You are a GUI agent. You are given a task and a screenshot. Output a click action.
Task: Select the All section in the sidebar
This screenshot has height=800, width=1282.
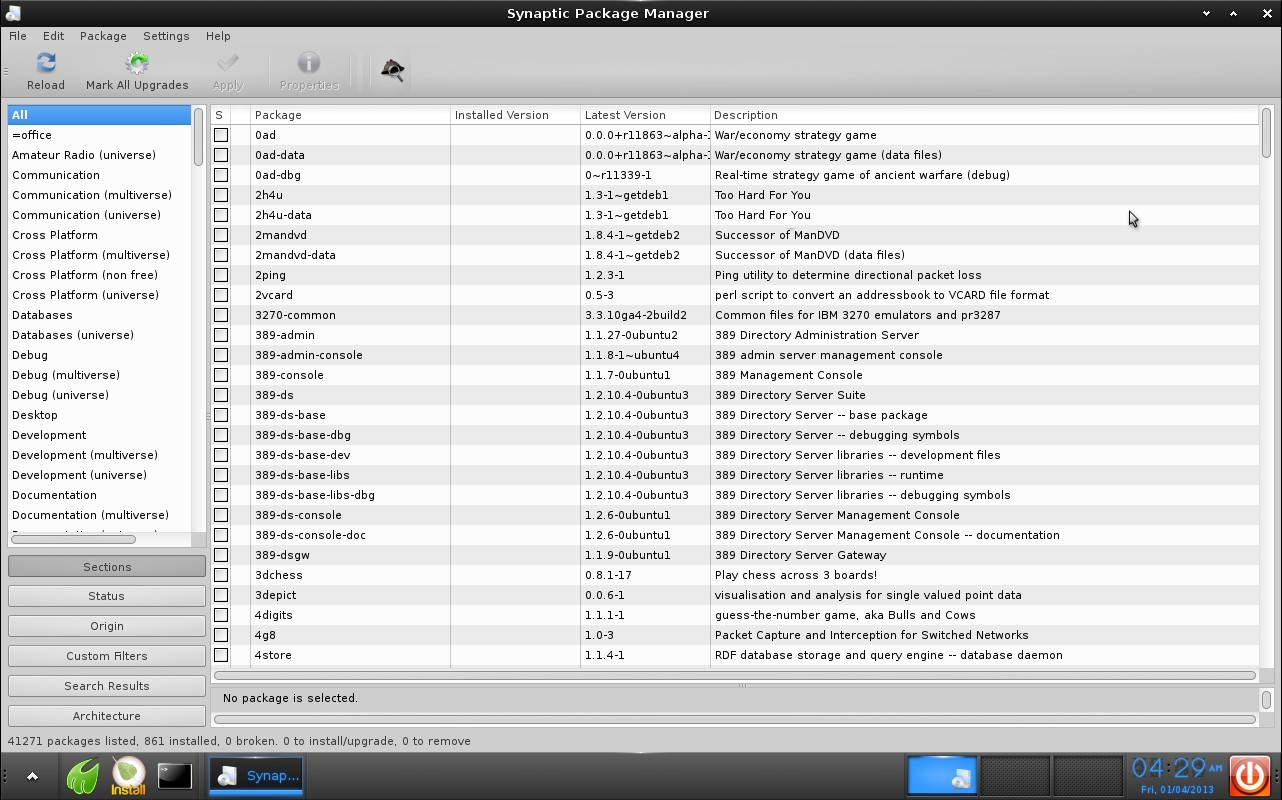coord(100,115)
